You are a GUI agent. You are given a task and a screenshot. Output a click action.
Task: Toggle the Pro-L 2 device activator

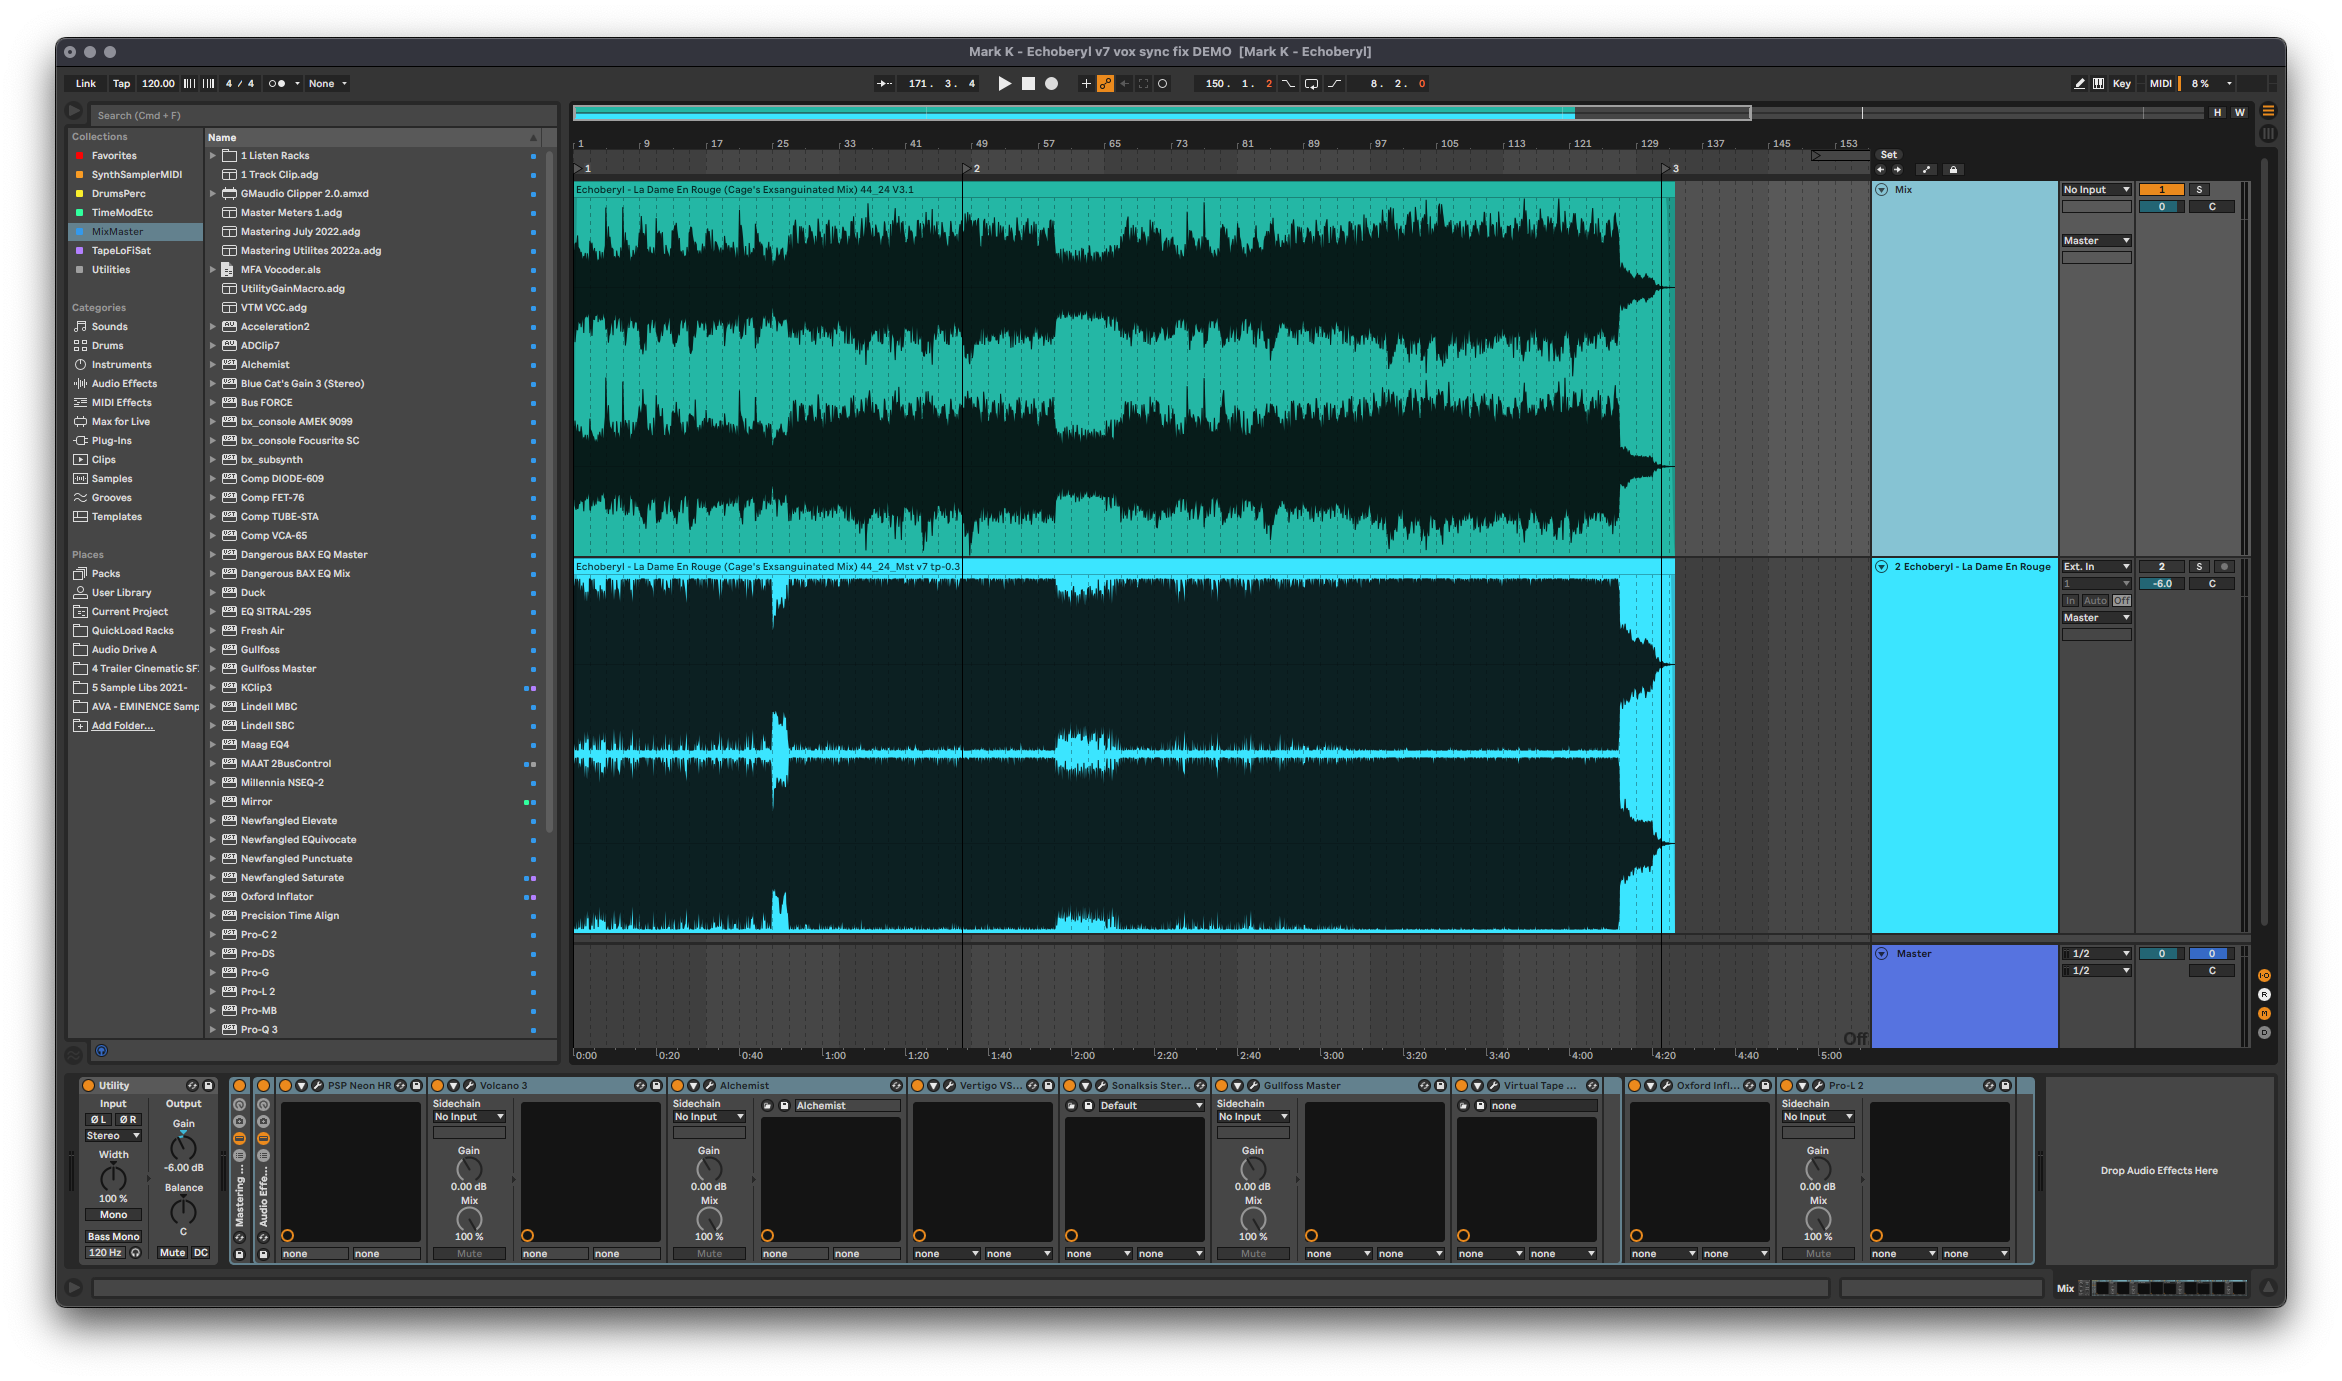(x=1788, y=1085)
